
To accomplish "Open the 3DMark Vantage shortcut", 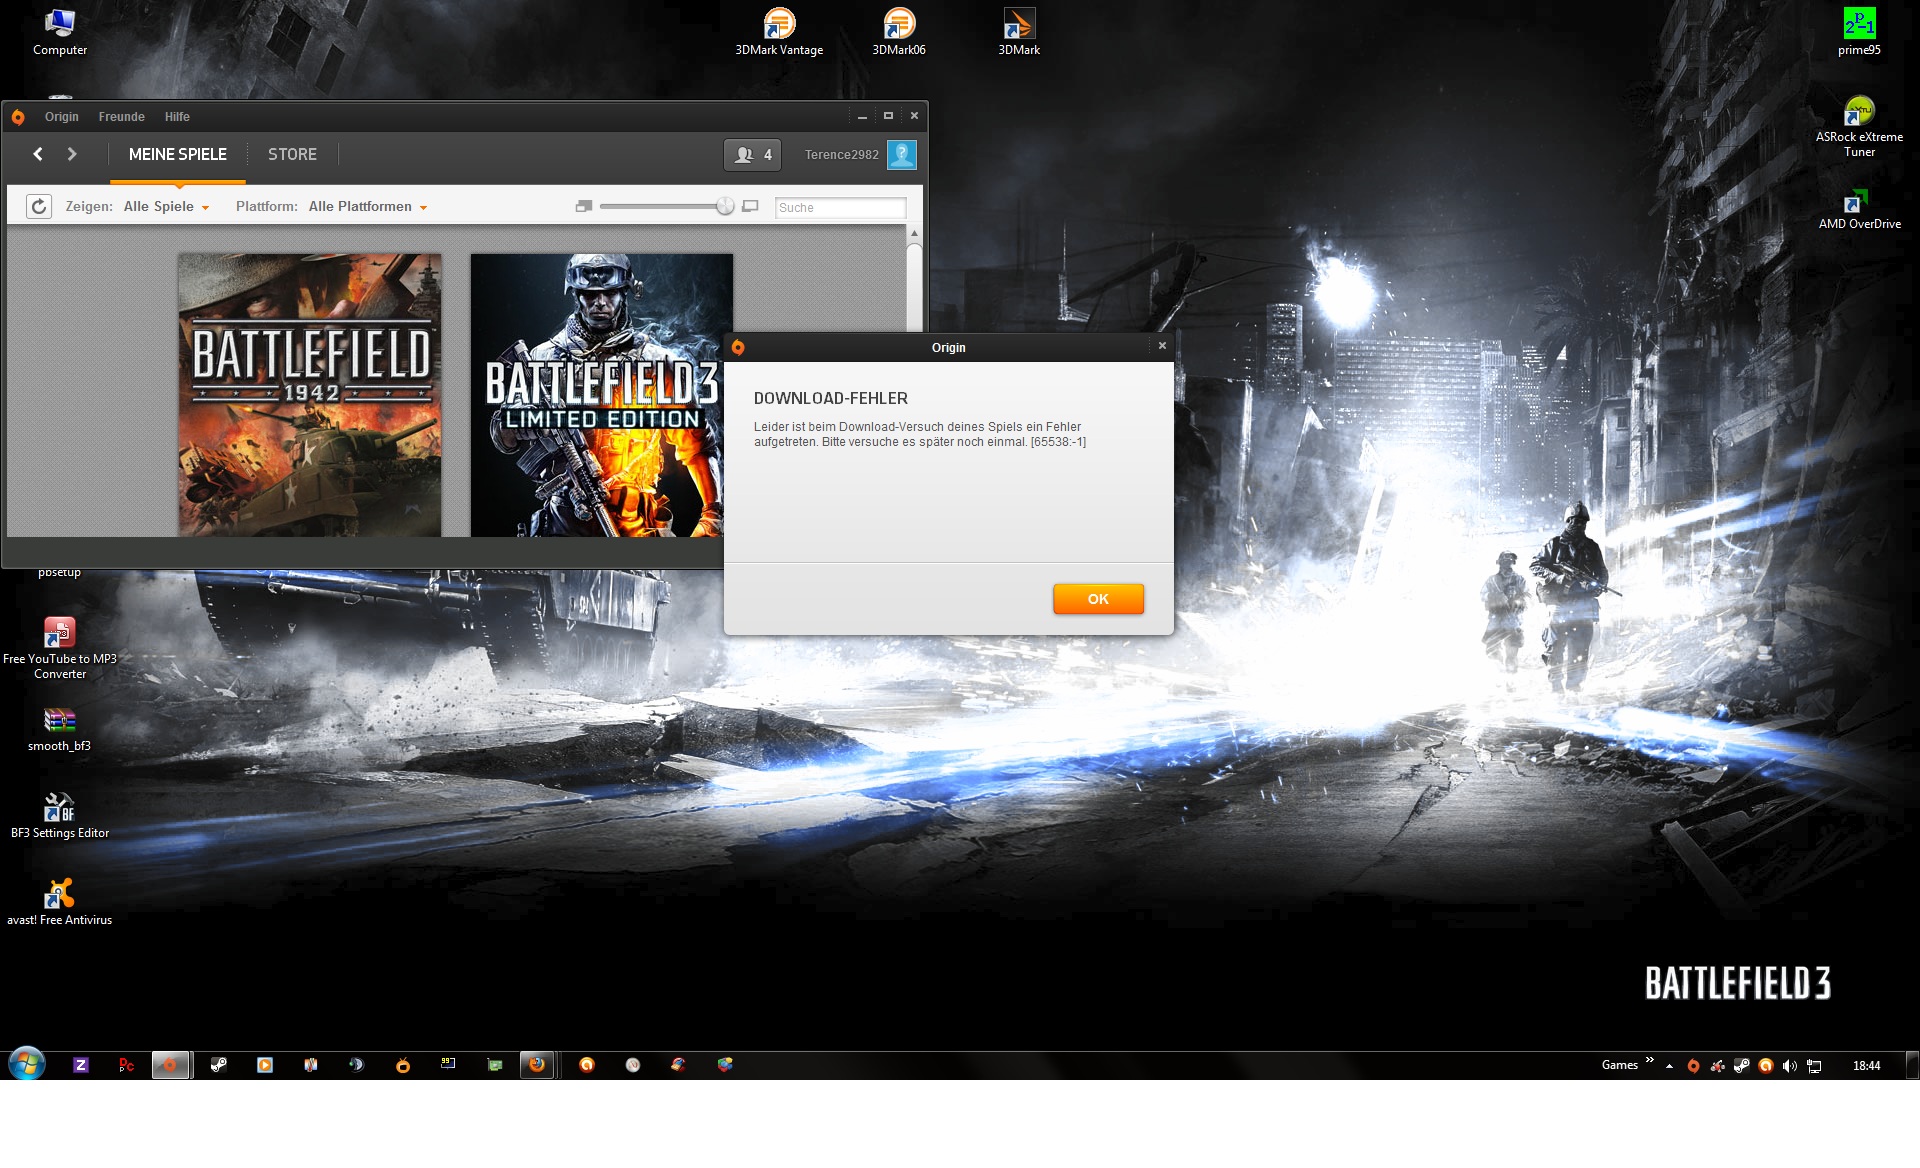I will pos(779,32).
